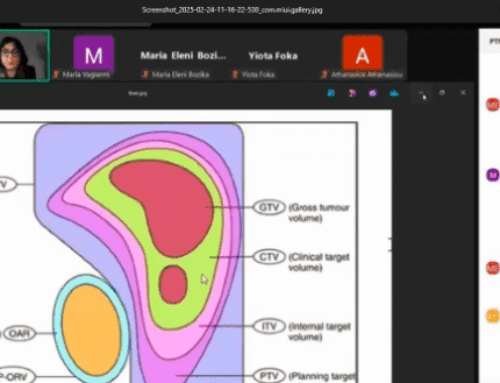Click the purple avatar in the right side panel
Screen dimensions: 500x383
pos(493,175)
